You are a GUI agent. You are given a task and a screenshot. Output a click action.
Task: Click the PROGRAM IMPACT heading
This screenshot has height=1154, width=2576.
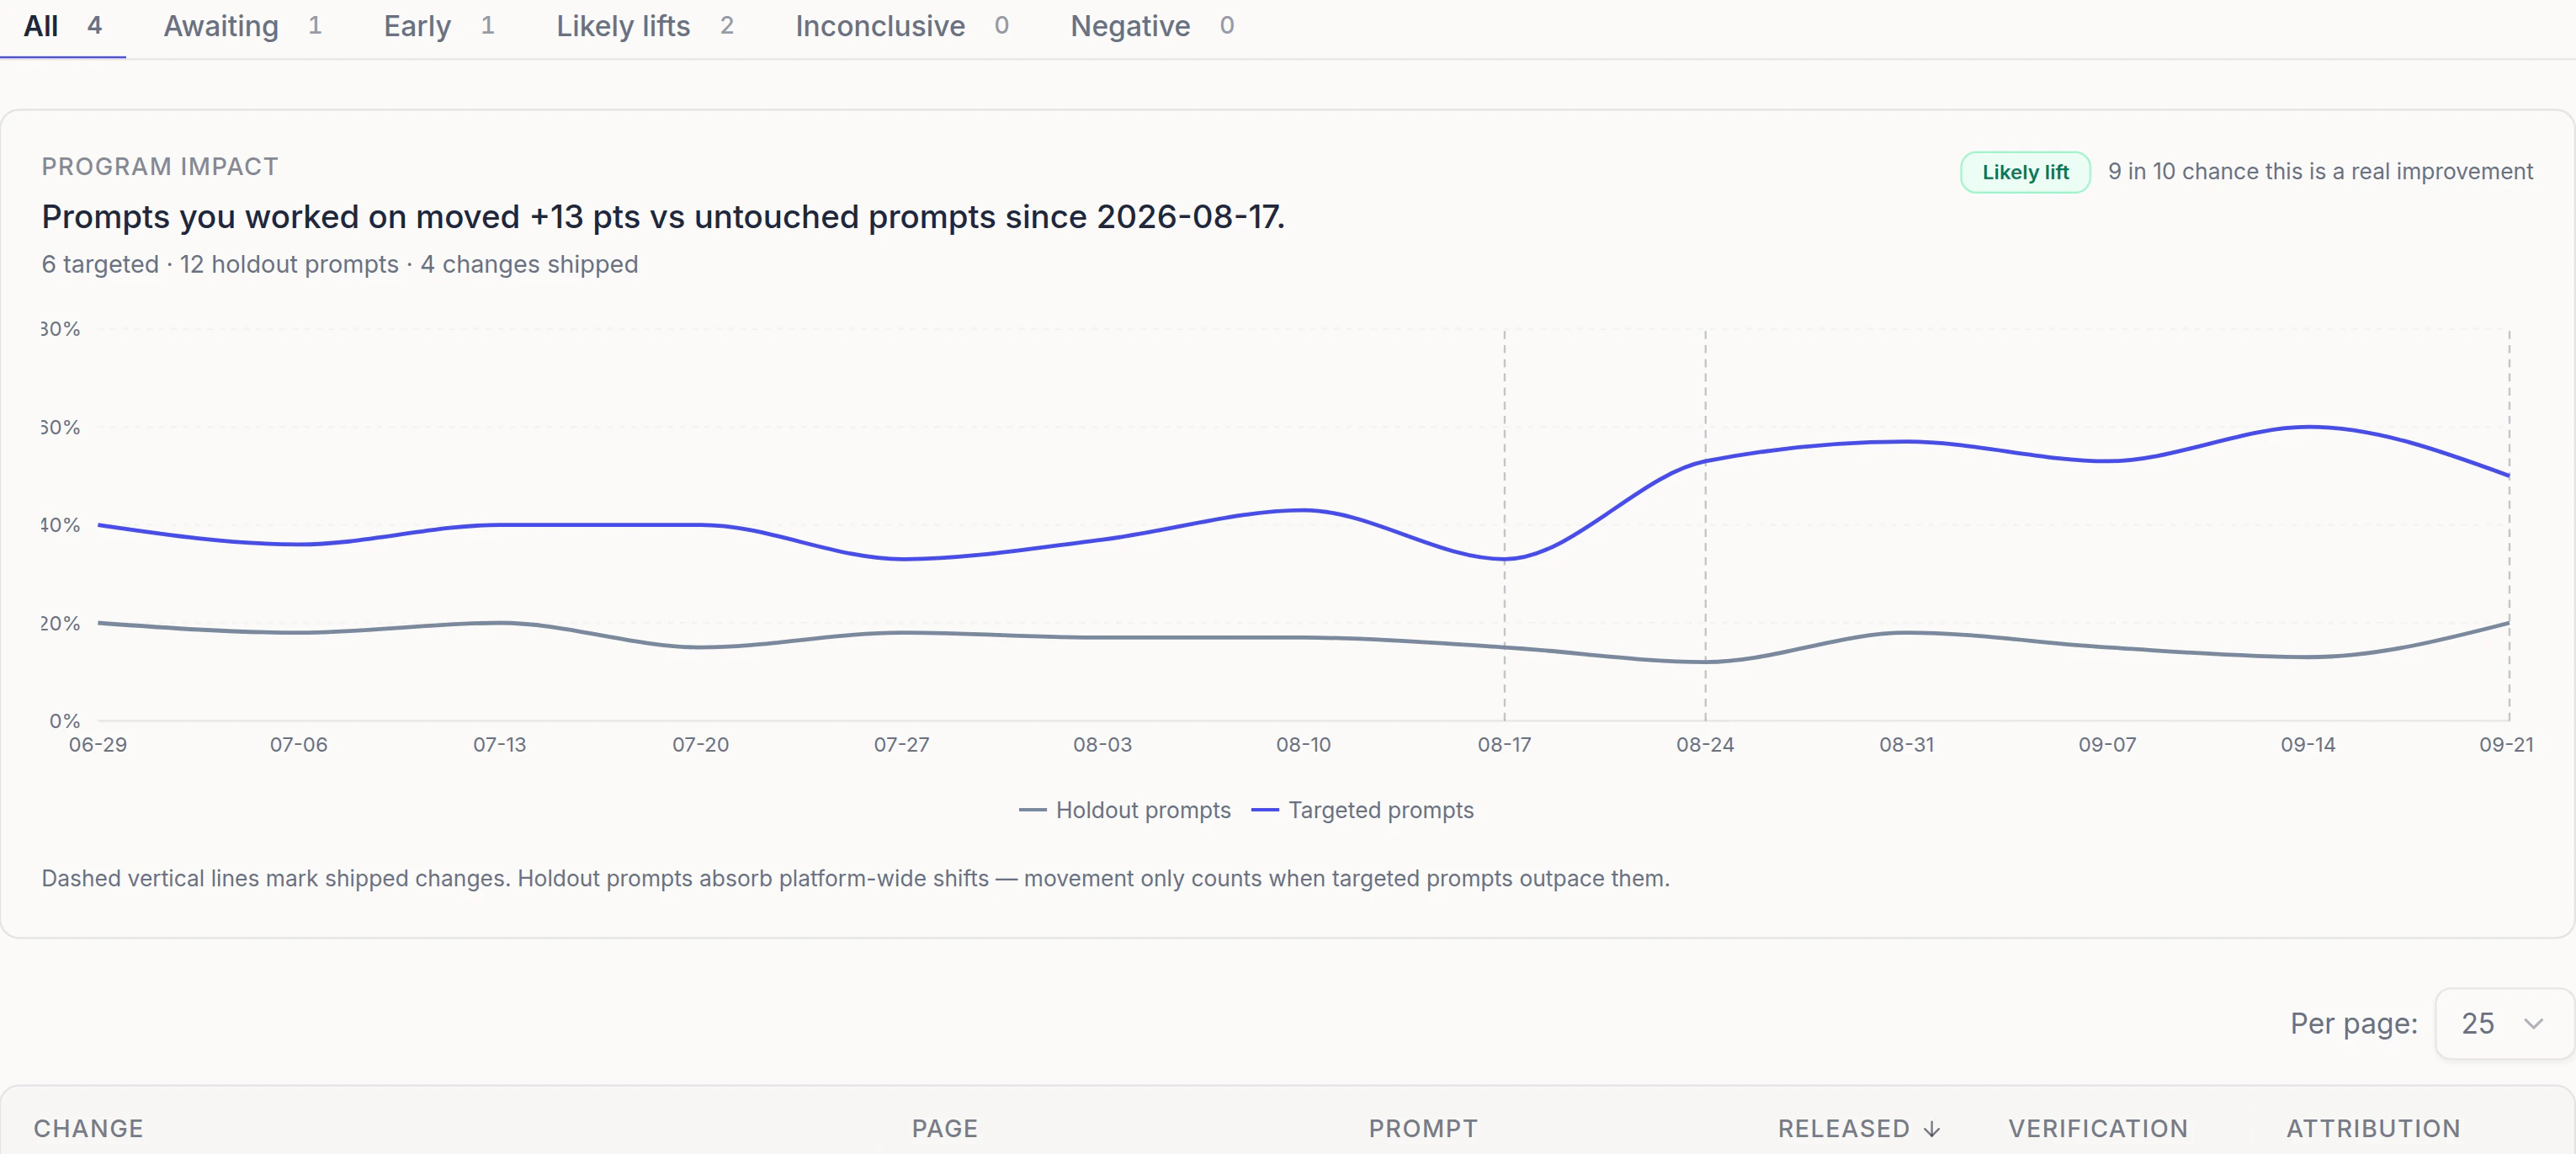point(160,166)
